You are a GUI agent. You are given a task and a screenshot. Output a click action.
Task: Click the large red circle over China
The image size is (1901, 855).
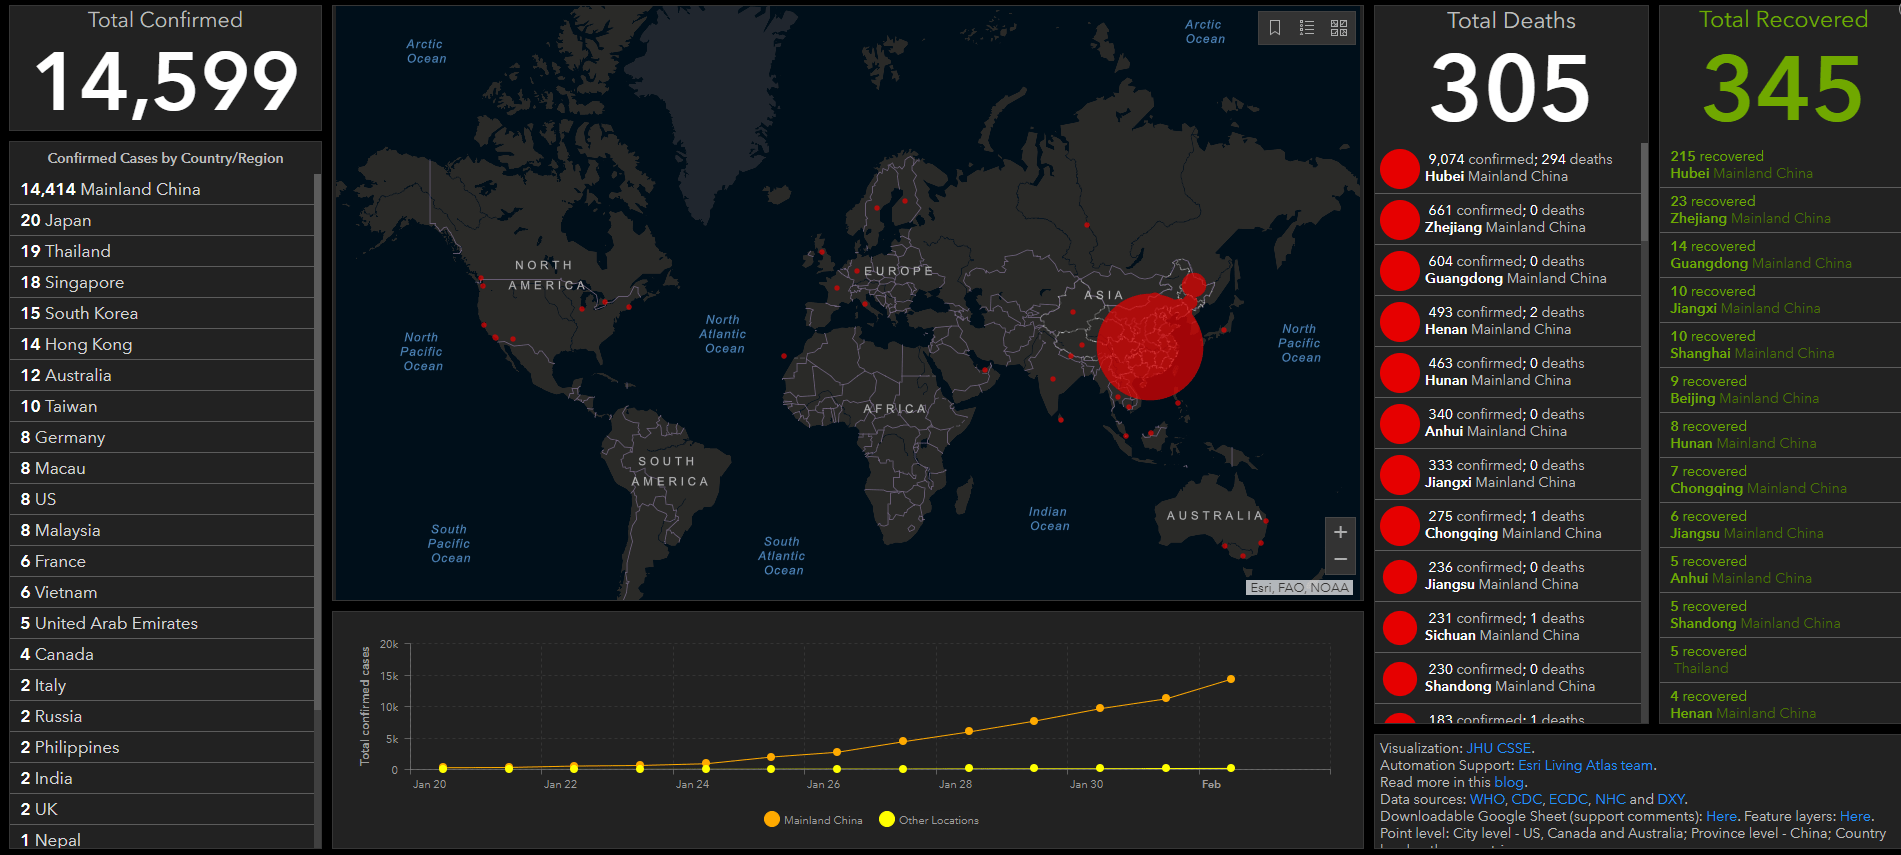[1149, 347]
